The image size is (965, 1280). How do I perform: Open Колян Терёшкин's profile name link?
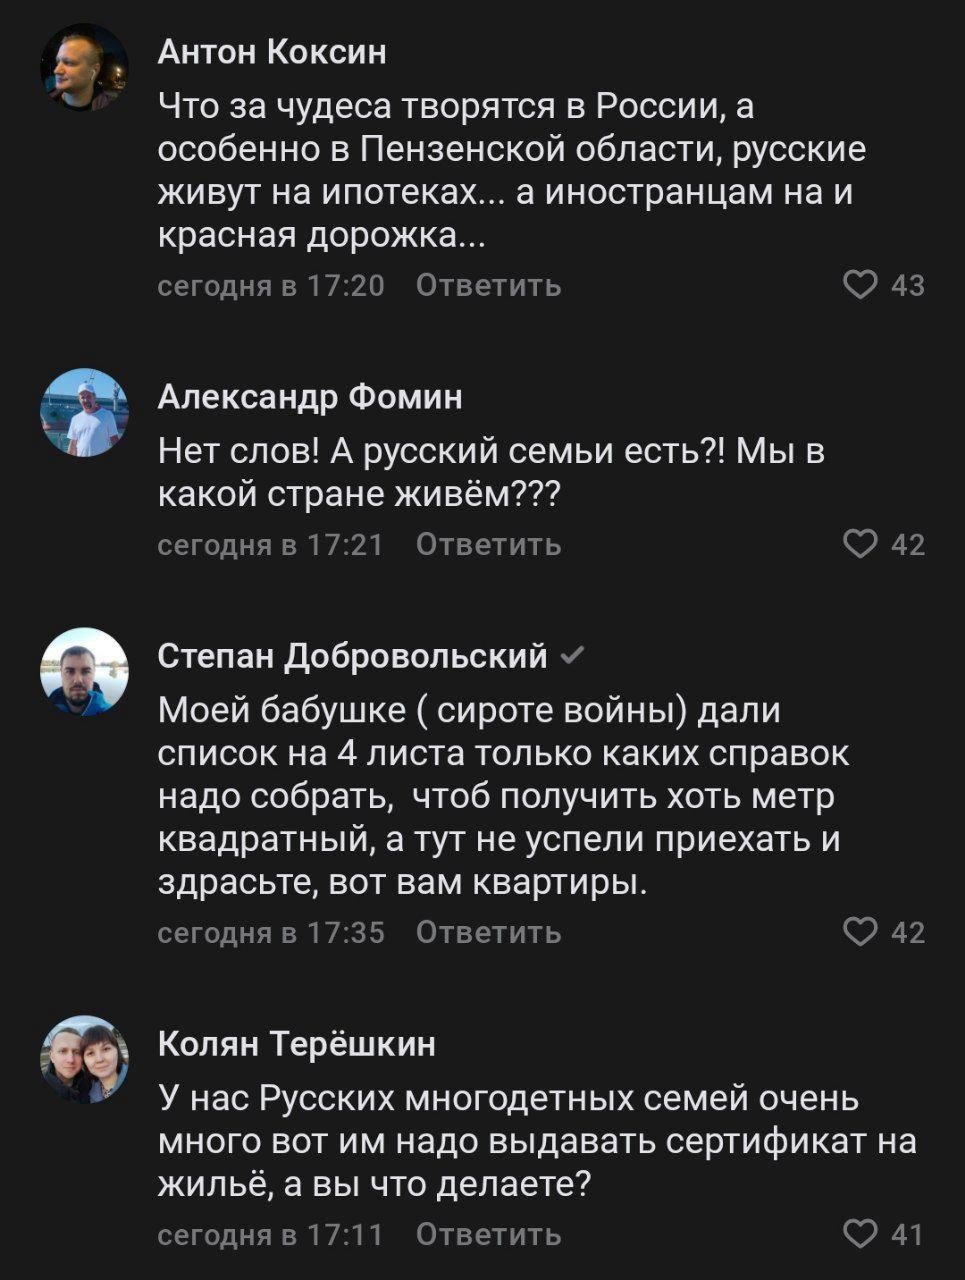(x=297, y=1044)
